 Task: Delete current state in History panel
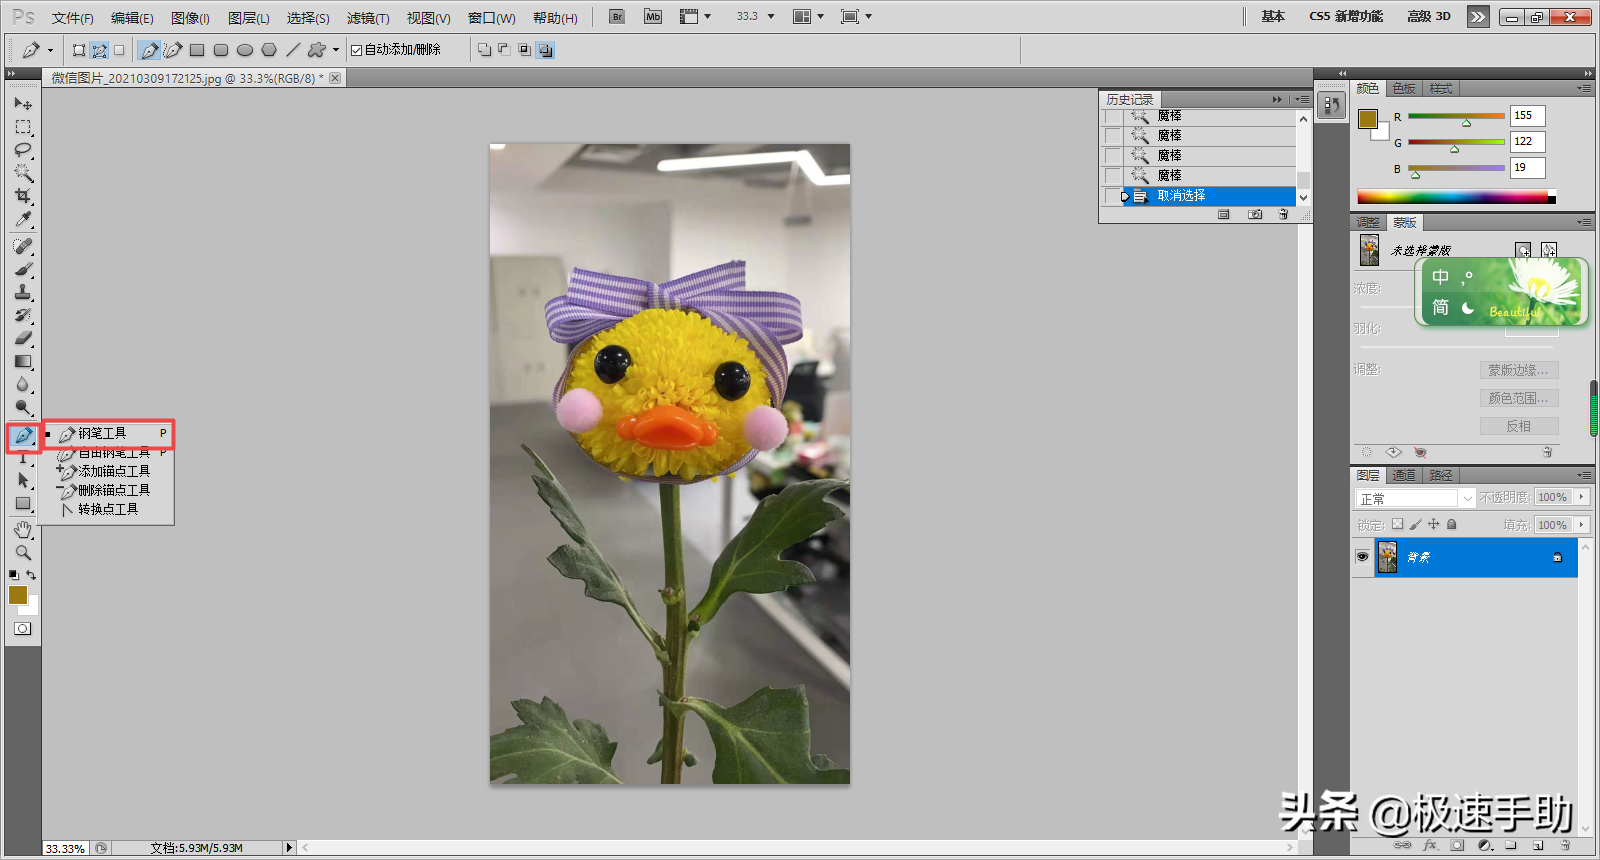pyautogui.click(x=1283, y=214)
